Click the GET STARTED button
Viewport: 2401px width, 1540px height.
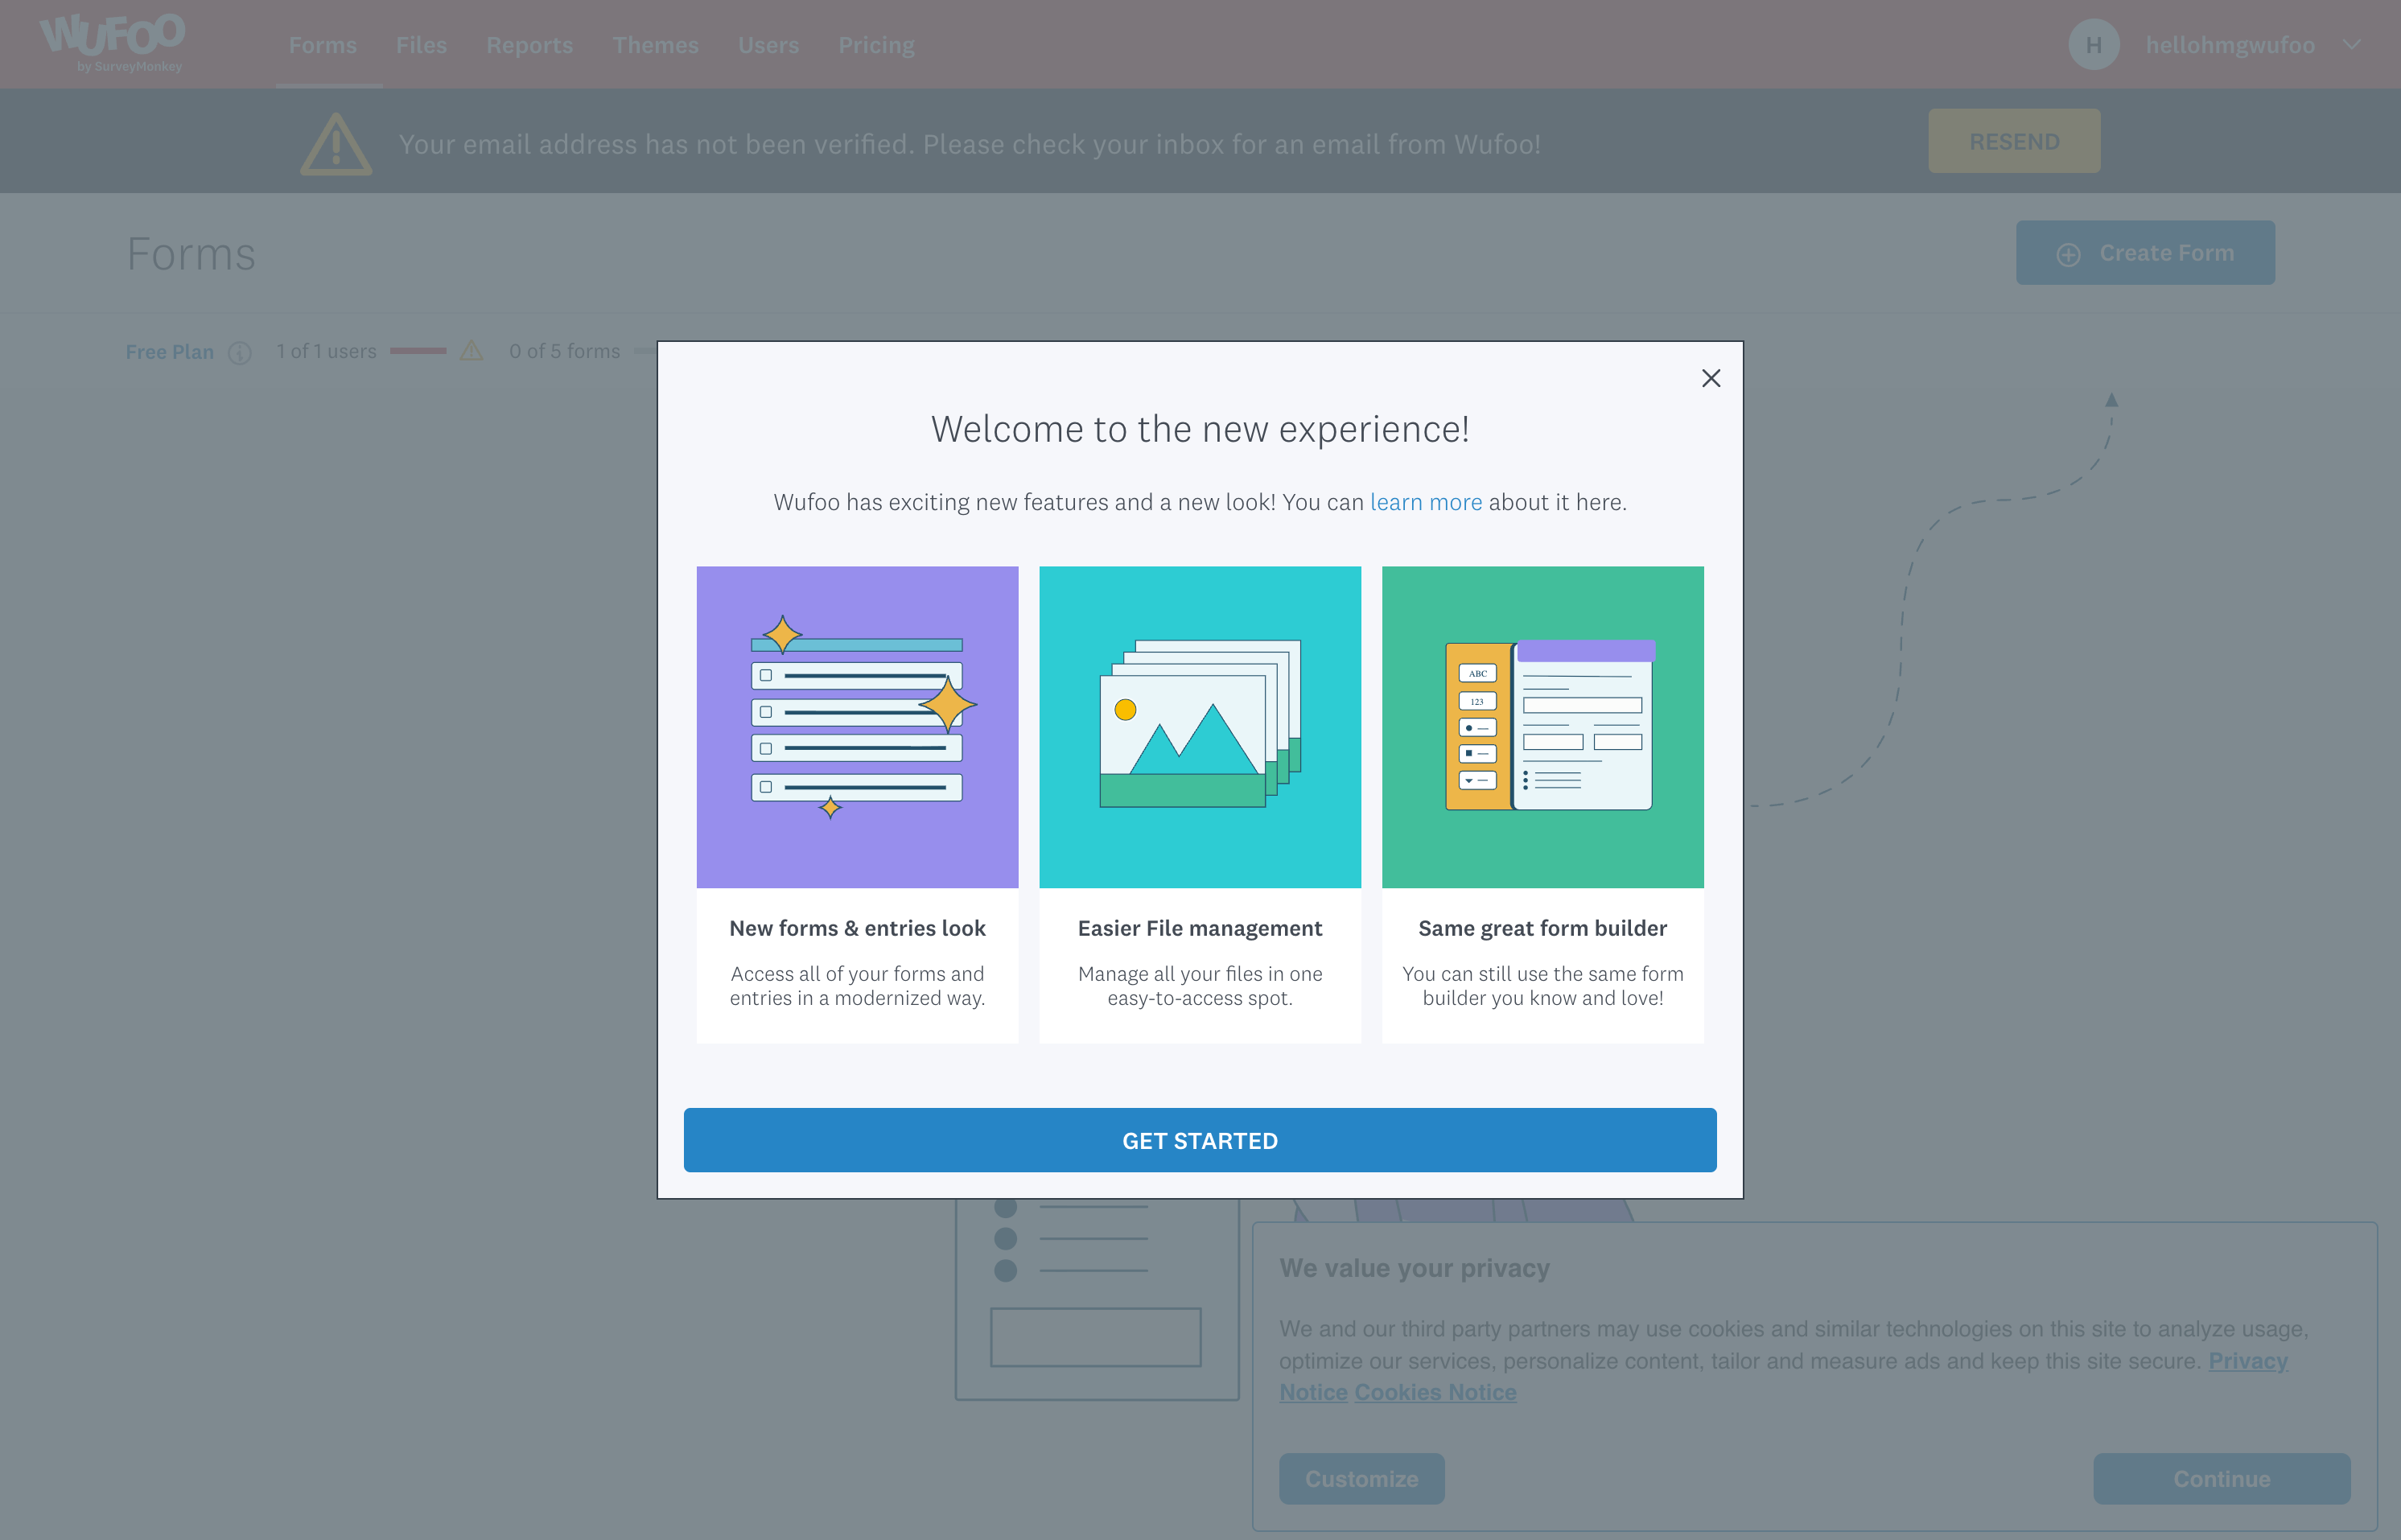[x=1199, y=1140]
